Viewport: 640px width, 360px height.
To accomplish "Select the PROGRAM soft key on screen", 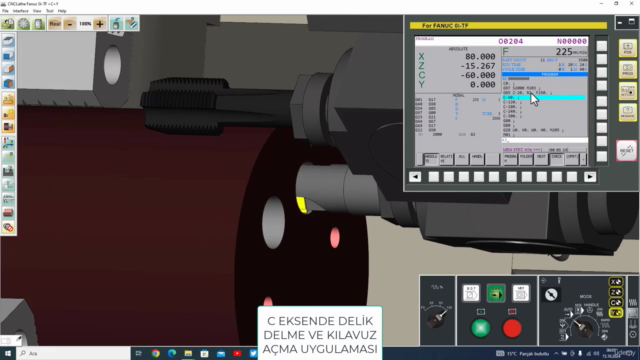I will pos(510,159).
